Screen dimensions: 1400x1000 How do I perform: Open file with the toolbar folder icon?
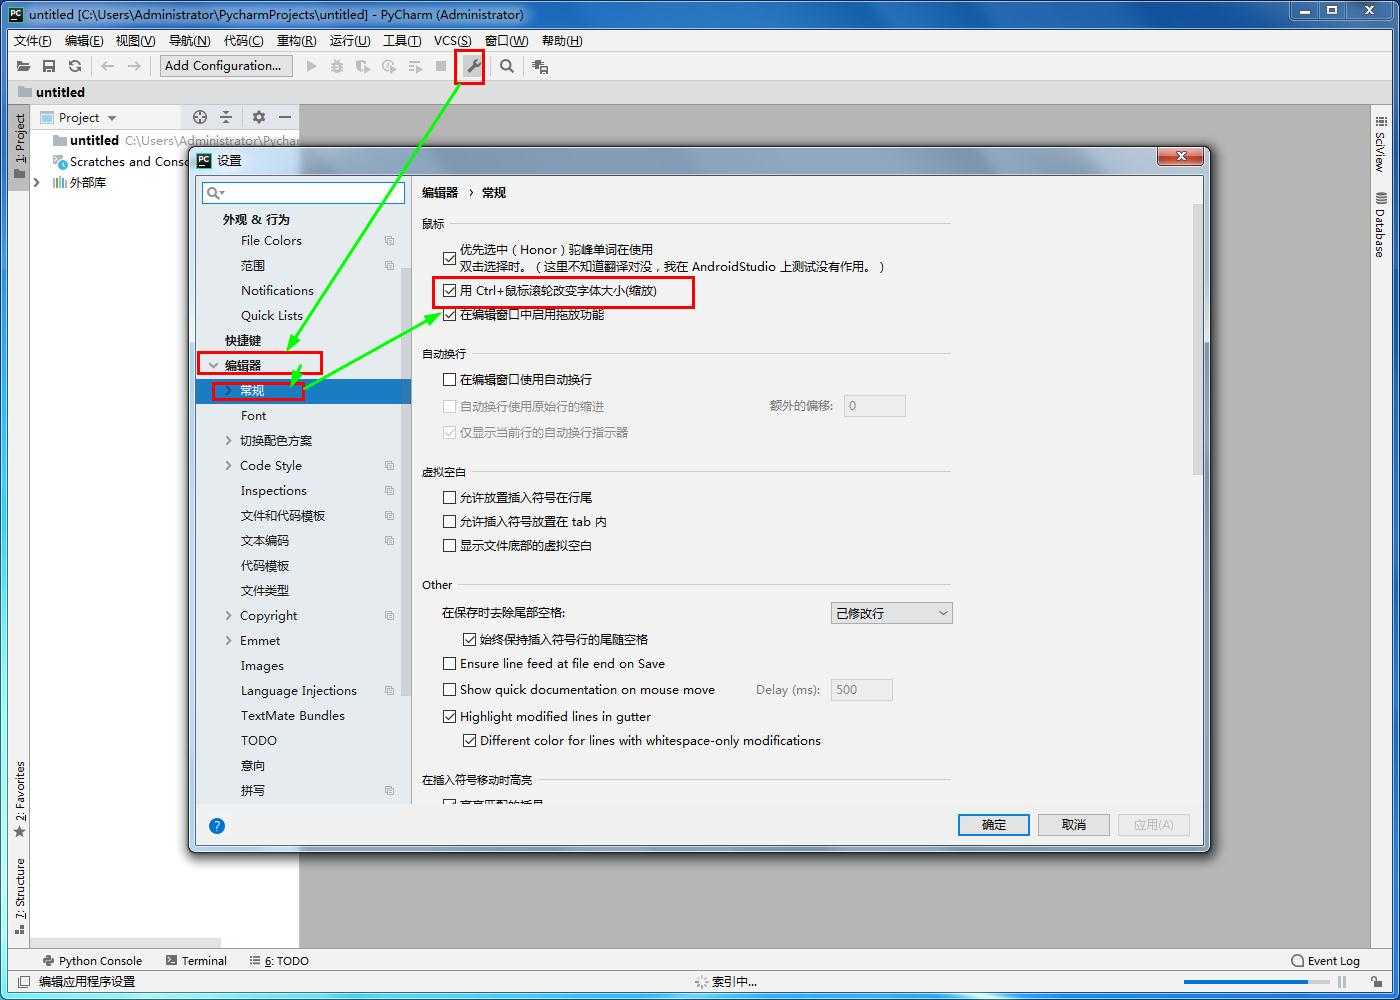coord(23,66)
